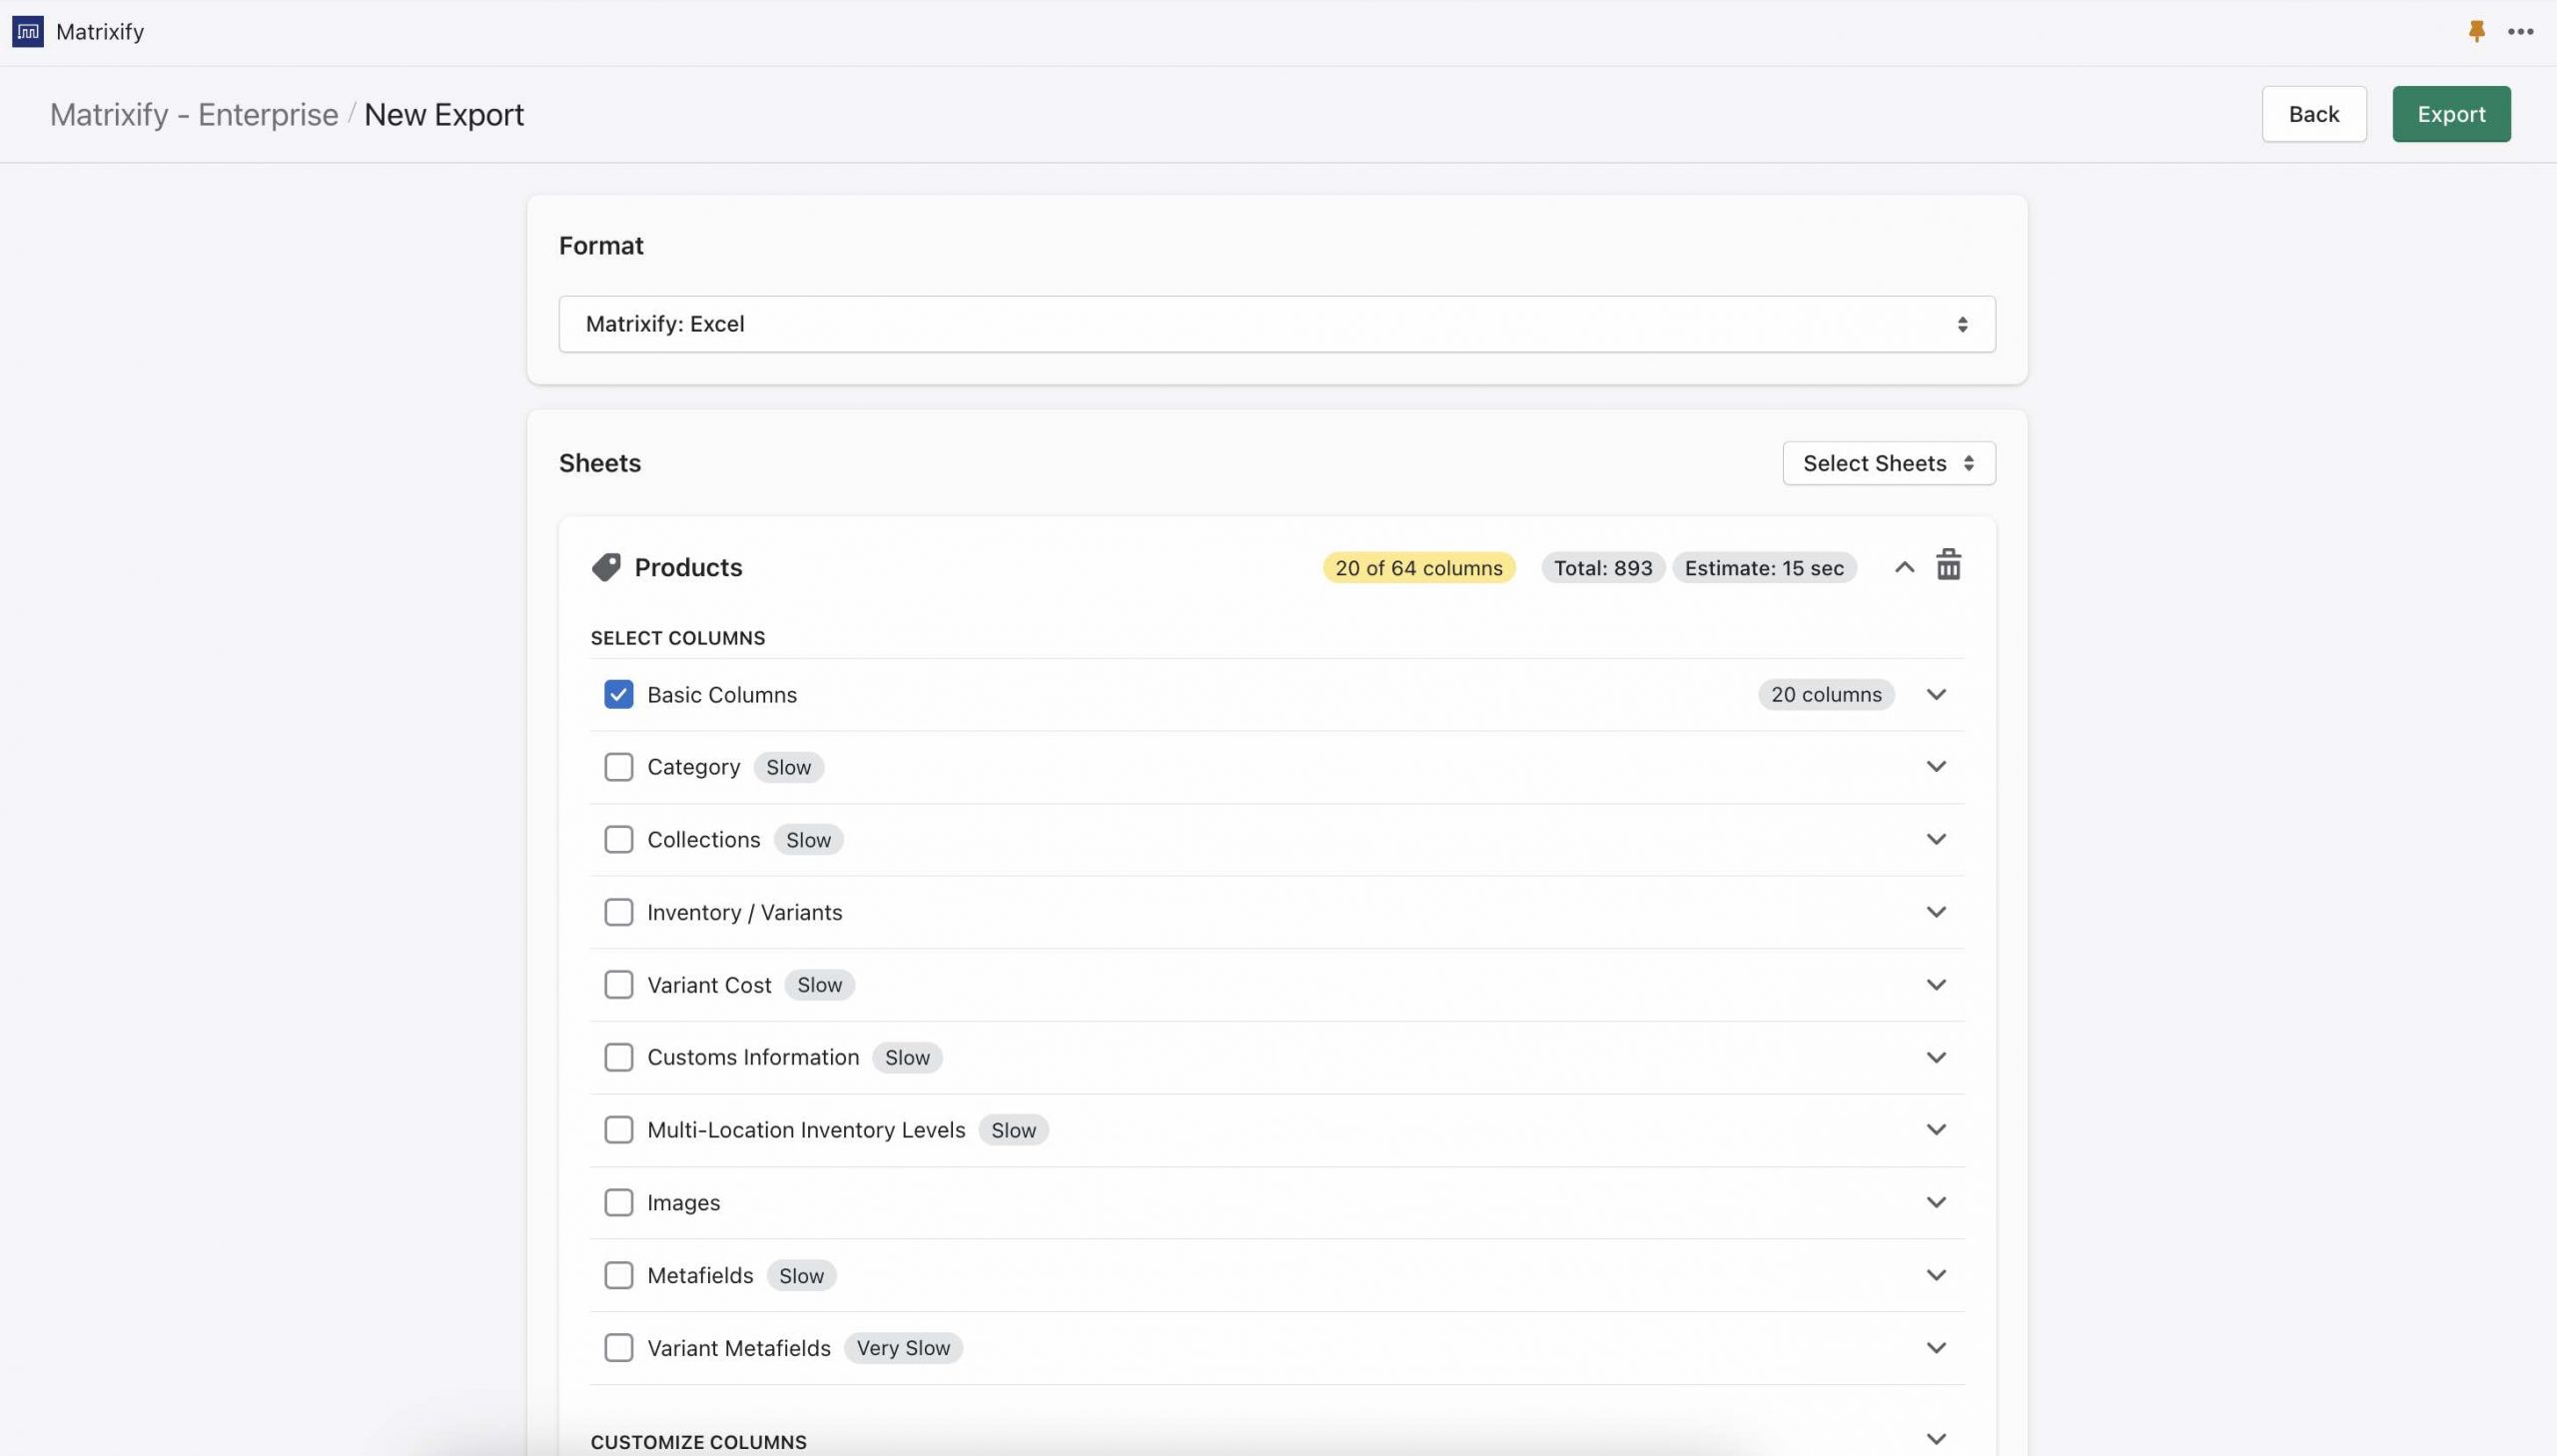This screenshot has width=2557, height=1456.
Task: Open the three-dot more options menu
Action: pos(2520,32)
